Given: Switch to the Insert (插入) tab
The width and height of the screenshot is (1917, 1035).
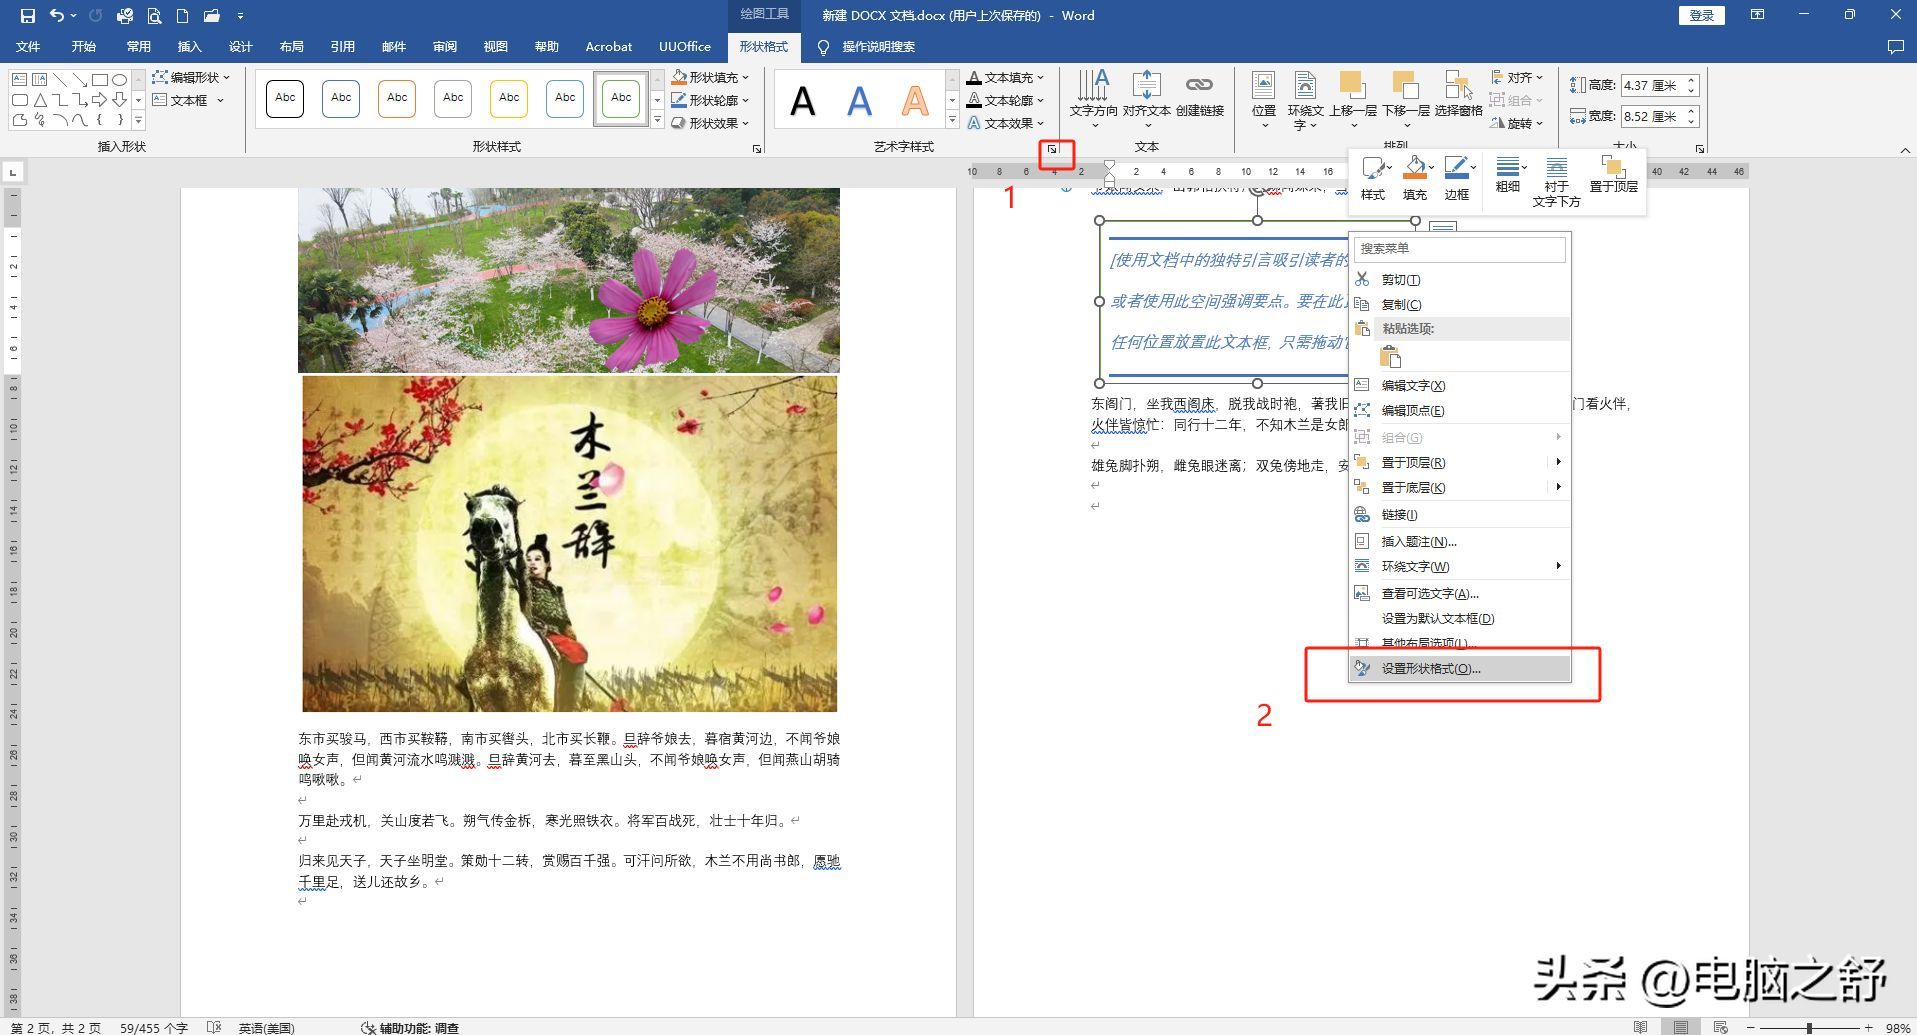Looking at the screenshot, I should pos(189,47).
